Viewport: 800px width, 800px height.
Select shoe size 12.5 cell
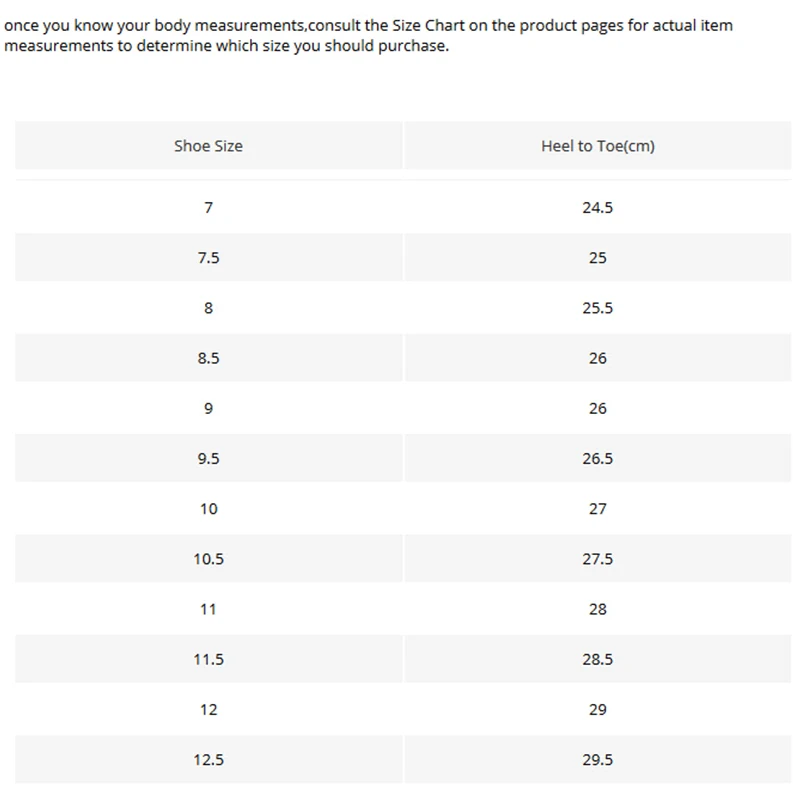tap(209, 759)
